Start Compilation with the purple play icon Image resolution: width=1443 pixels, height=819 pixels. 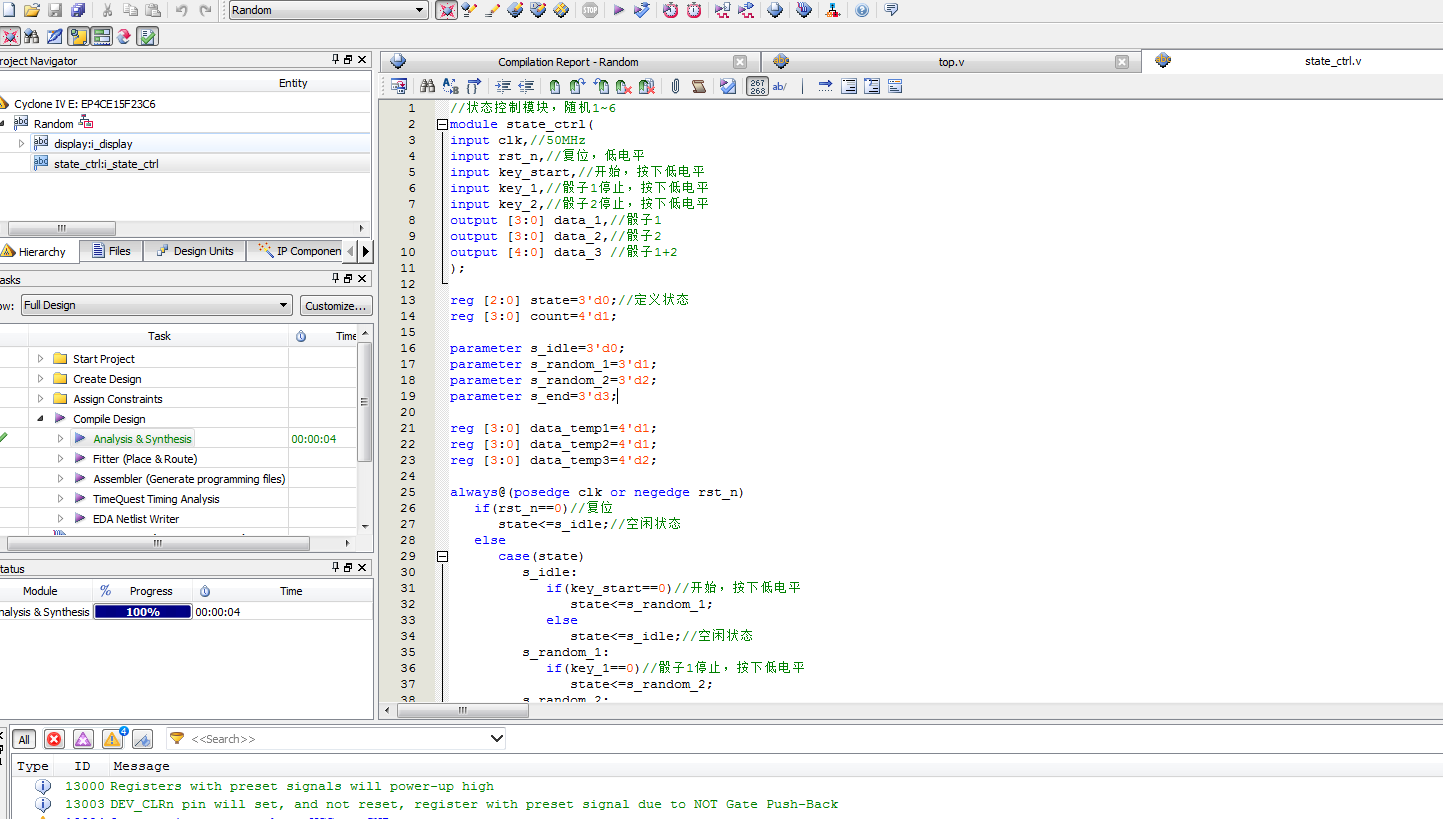click(x=618, y=10)
